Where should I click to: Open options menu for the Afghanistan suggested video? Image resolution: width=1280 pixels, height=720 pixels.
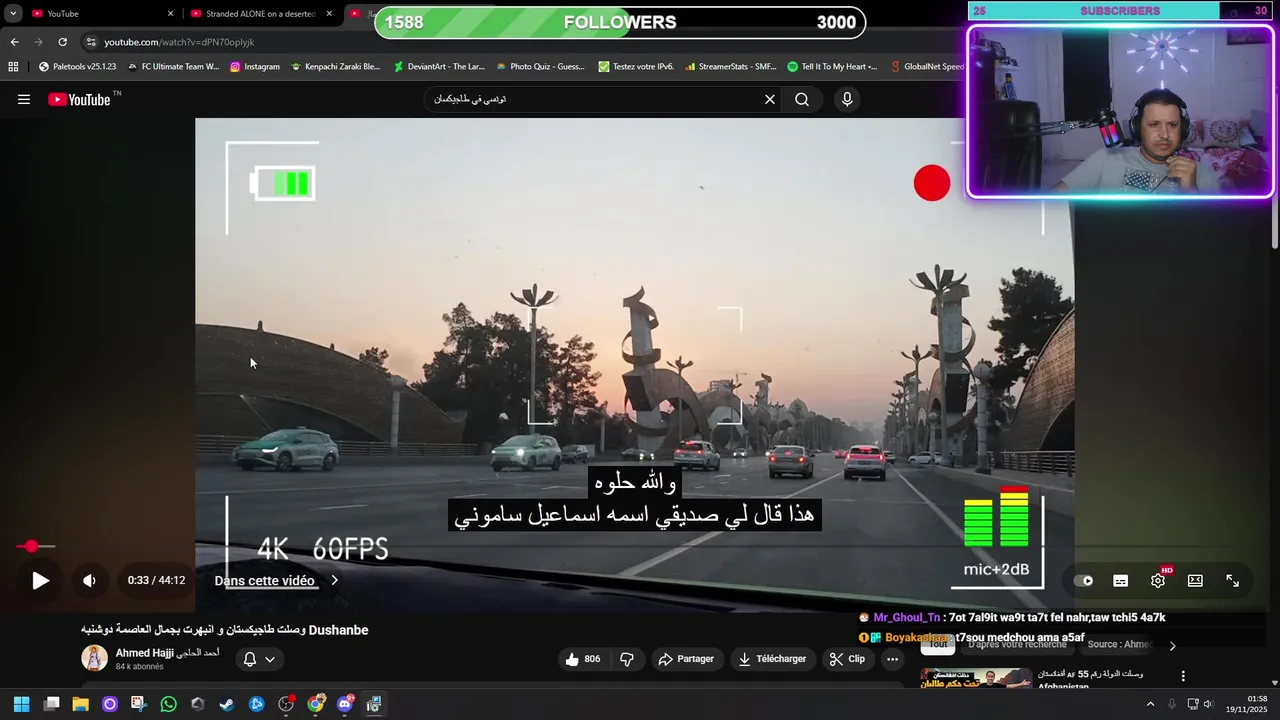coord(1183,677)
